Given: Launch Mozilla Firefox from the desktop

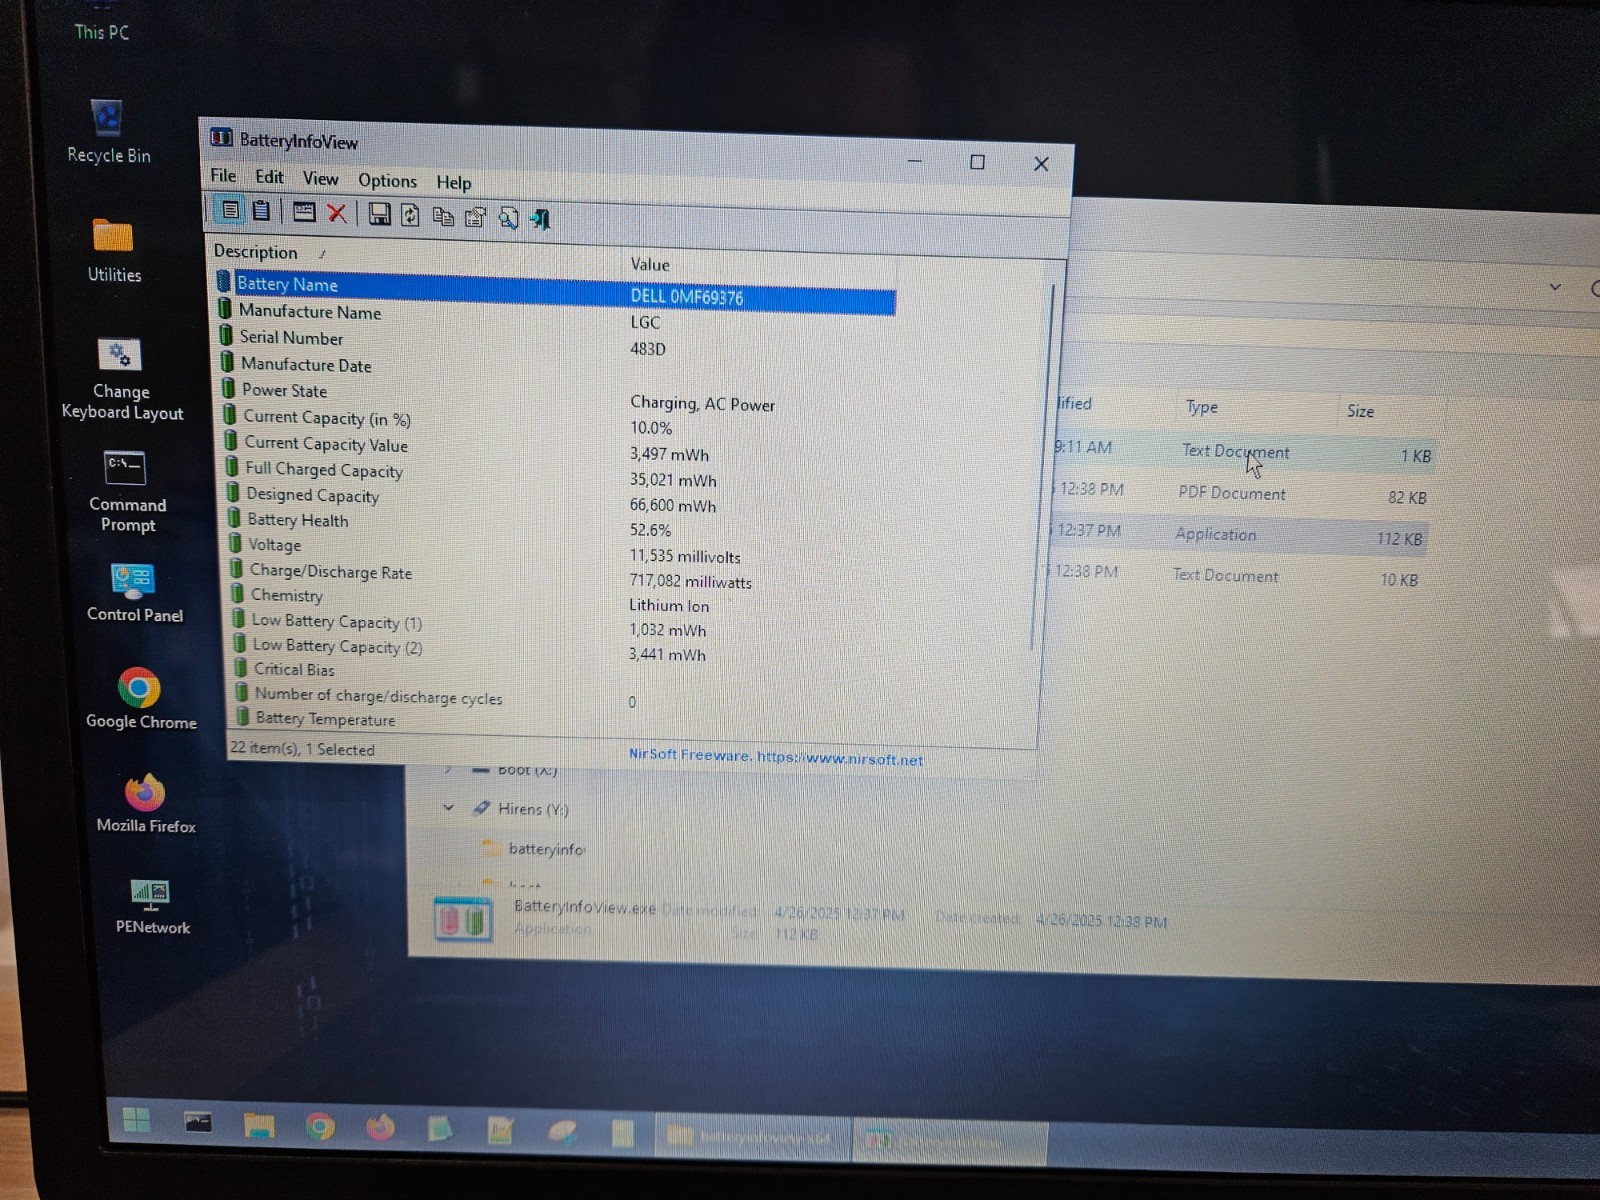Looking at the screenshot, I should pyautogui.click(x=146, y=804).
